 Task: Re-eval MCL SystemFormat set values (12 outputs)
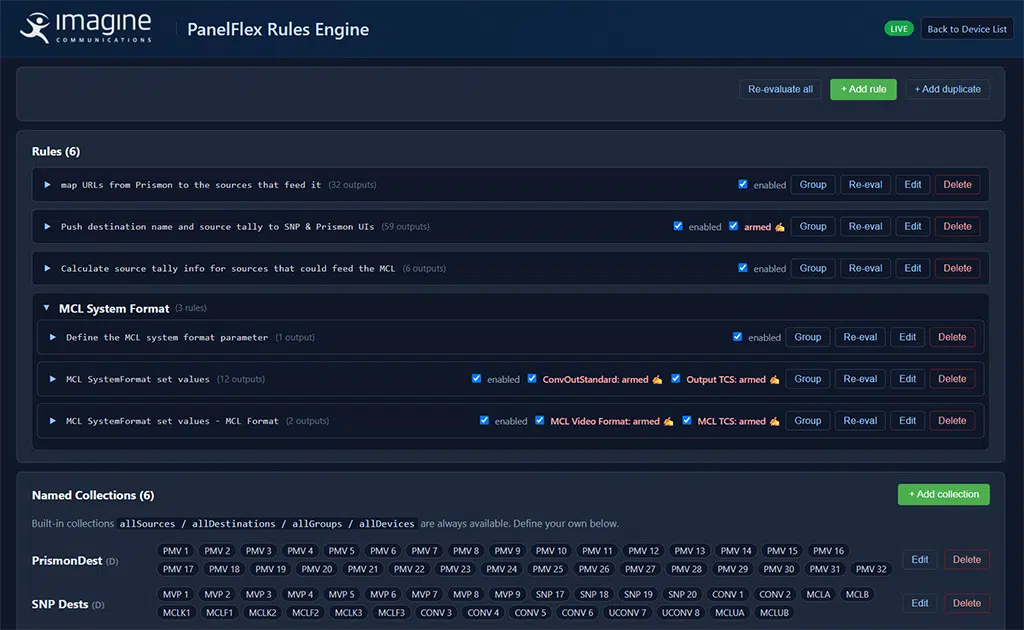click(860, 379)
